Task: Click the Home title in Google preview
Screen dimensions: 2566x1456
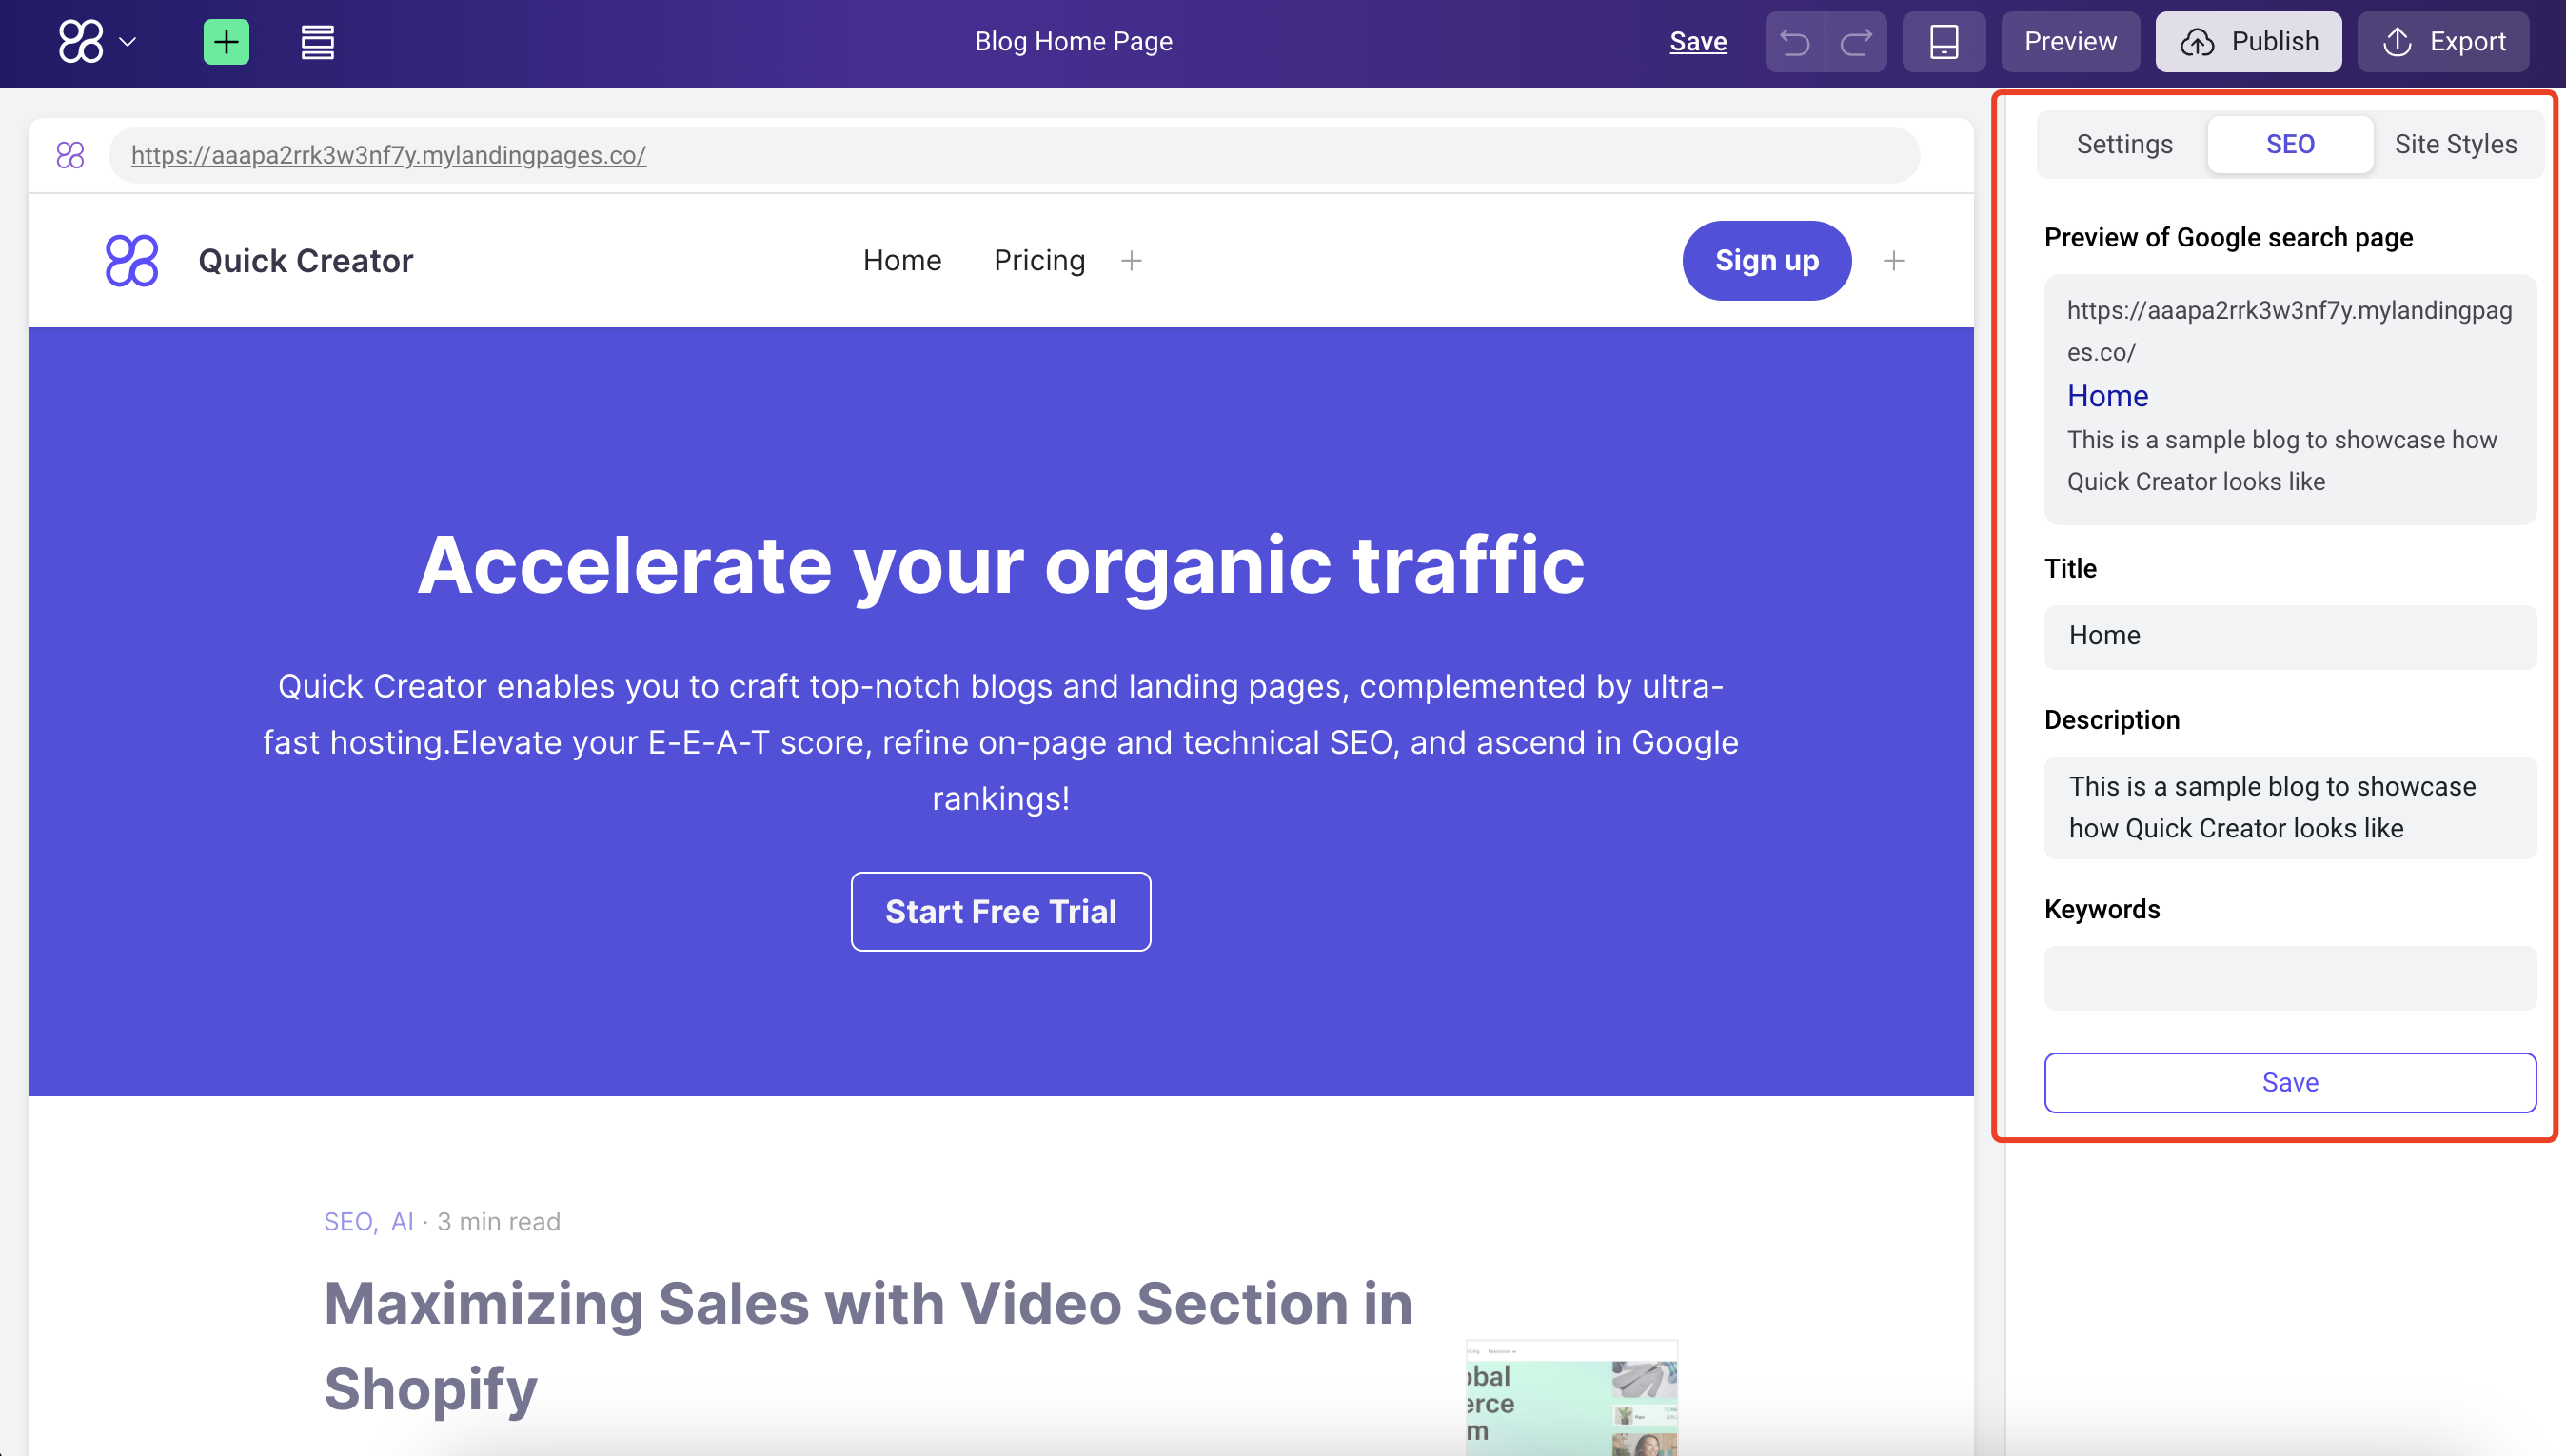Action: click(x=2108, y=396)
